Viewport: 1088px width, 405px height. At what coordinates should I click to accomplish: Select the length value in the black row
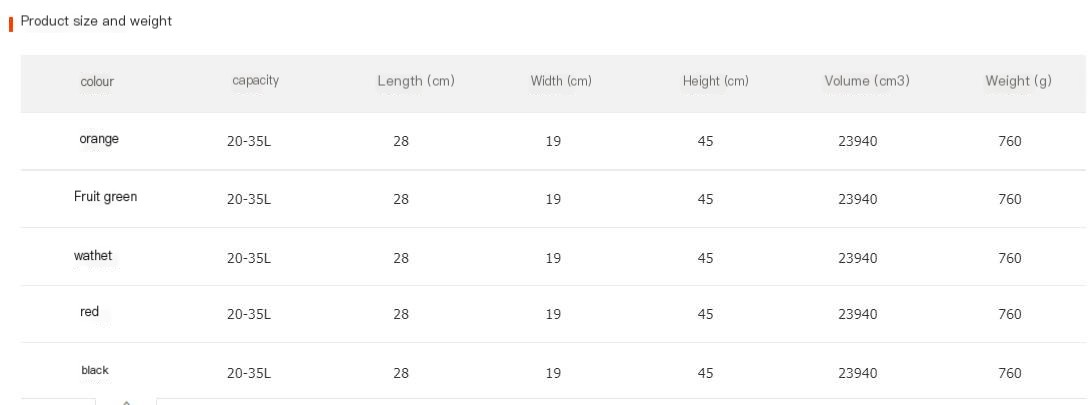coord(401,373)
